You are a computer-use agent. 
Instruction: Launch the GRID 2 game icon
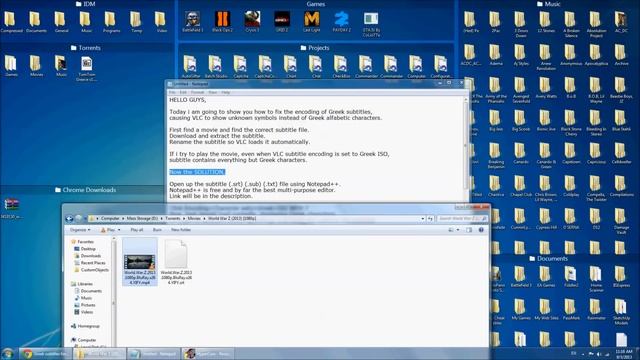282,22
